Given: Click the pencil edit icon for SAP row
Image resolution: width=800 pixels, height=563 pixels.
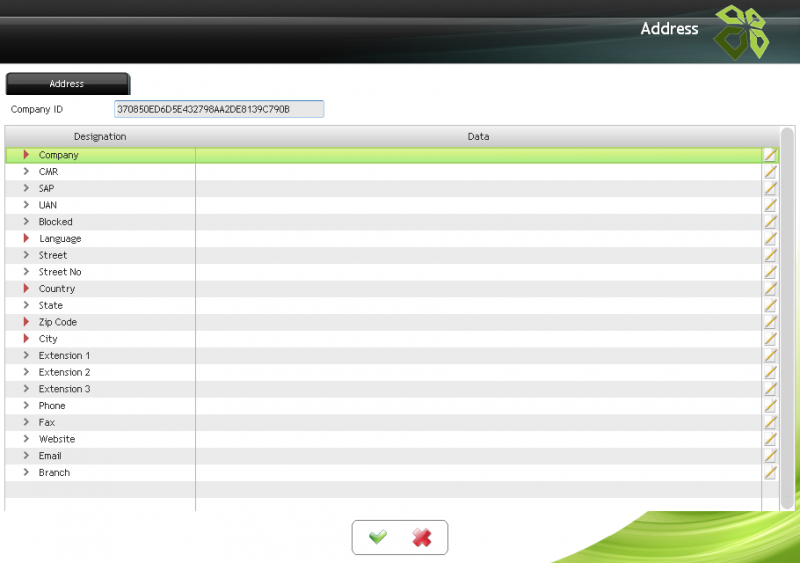Looking at the screenshot, I should coord(770,188).
